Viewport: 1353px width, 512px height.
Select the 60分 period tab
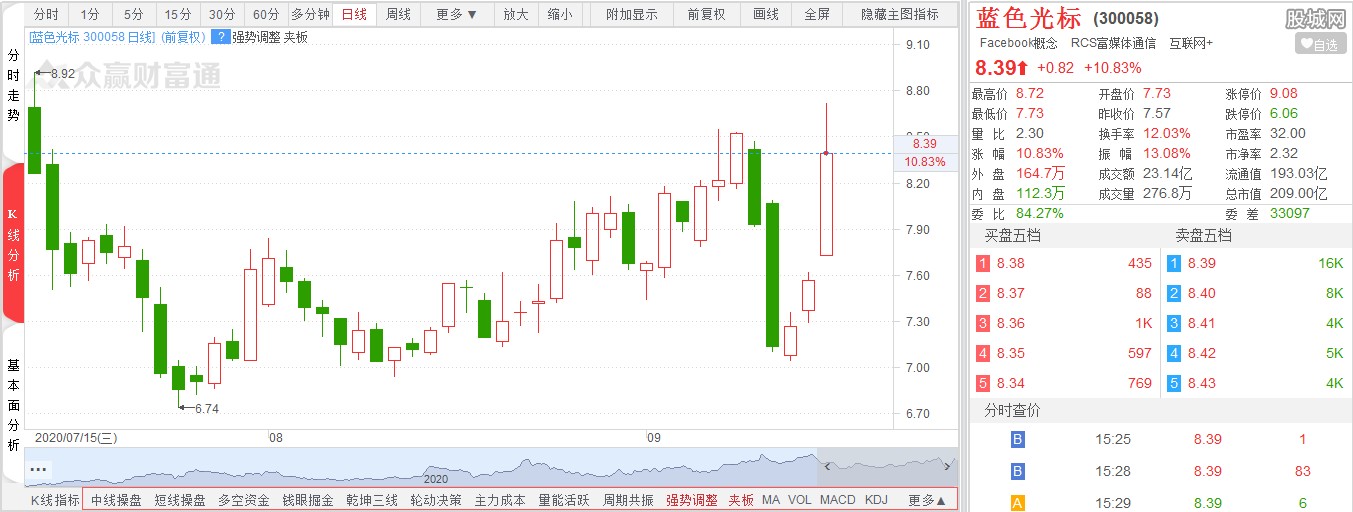(x=266, y=15)
